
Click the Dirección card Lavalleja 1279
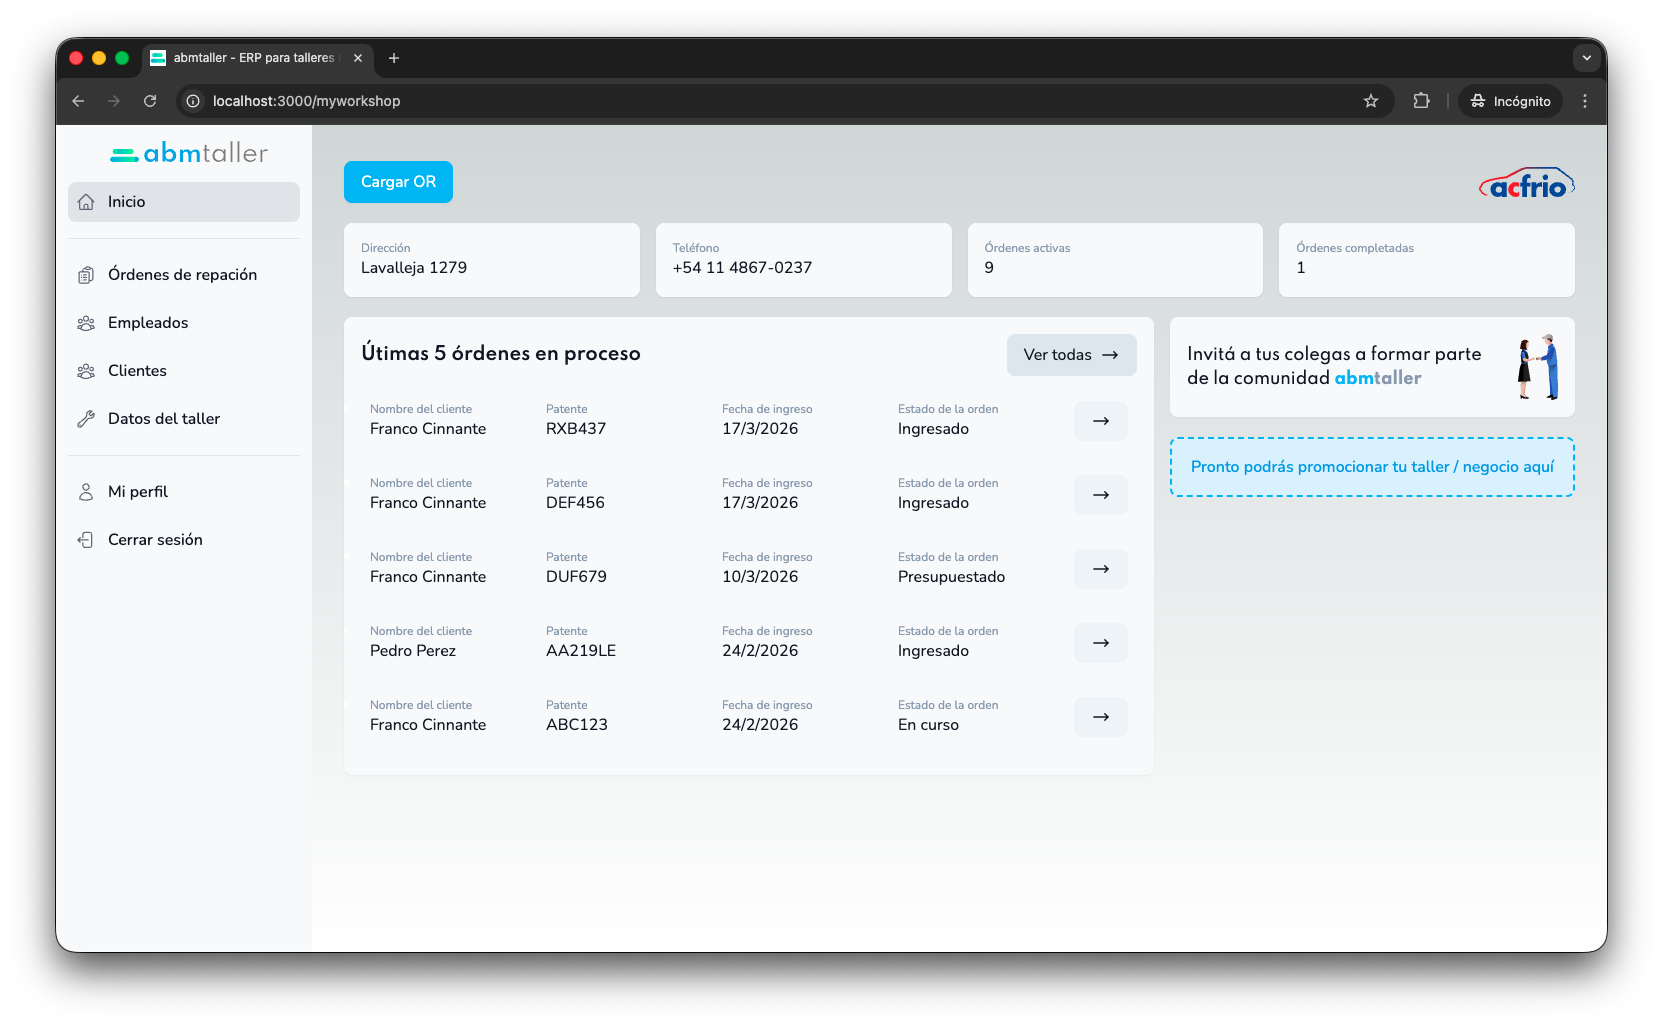491,260
